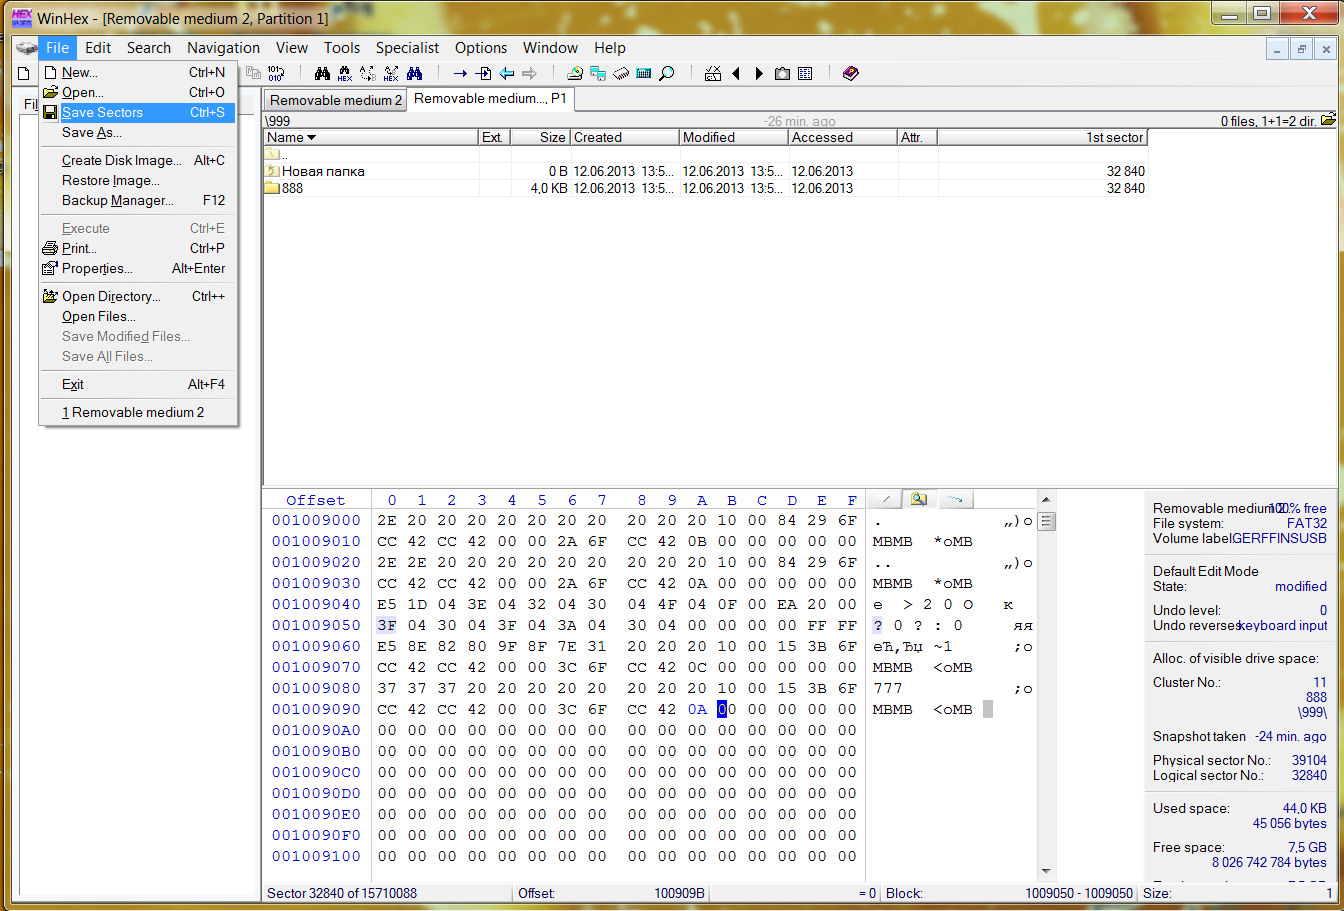This screenshot has height=911, width=1344.
Task: Click 'Sector 32840 of 15710088' in the status bar
Action: (341, 893)
